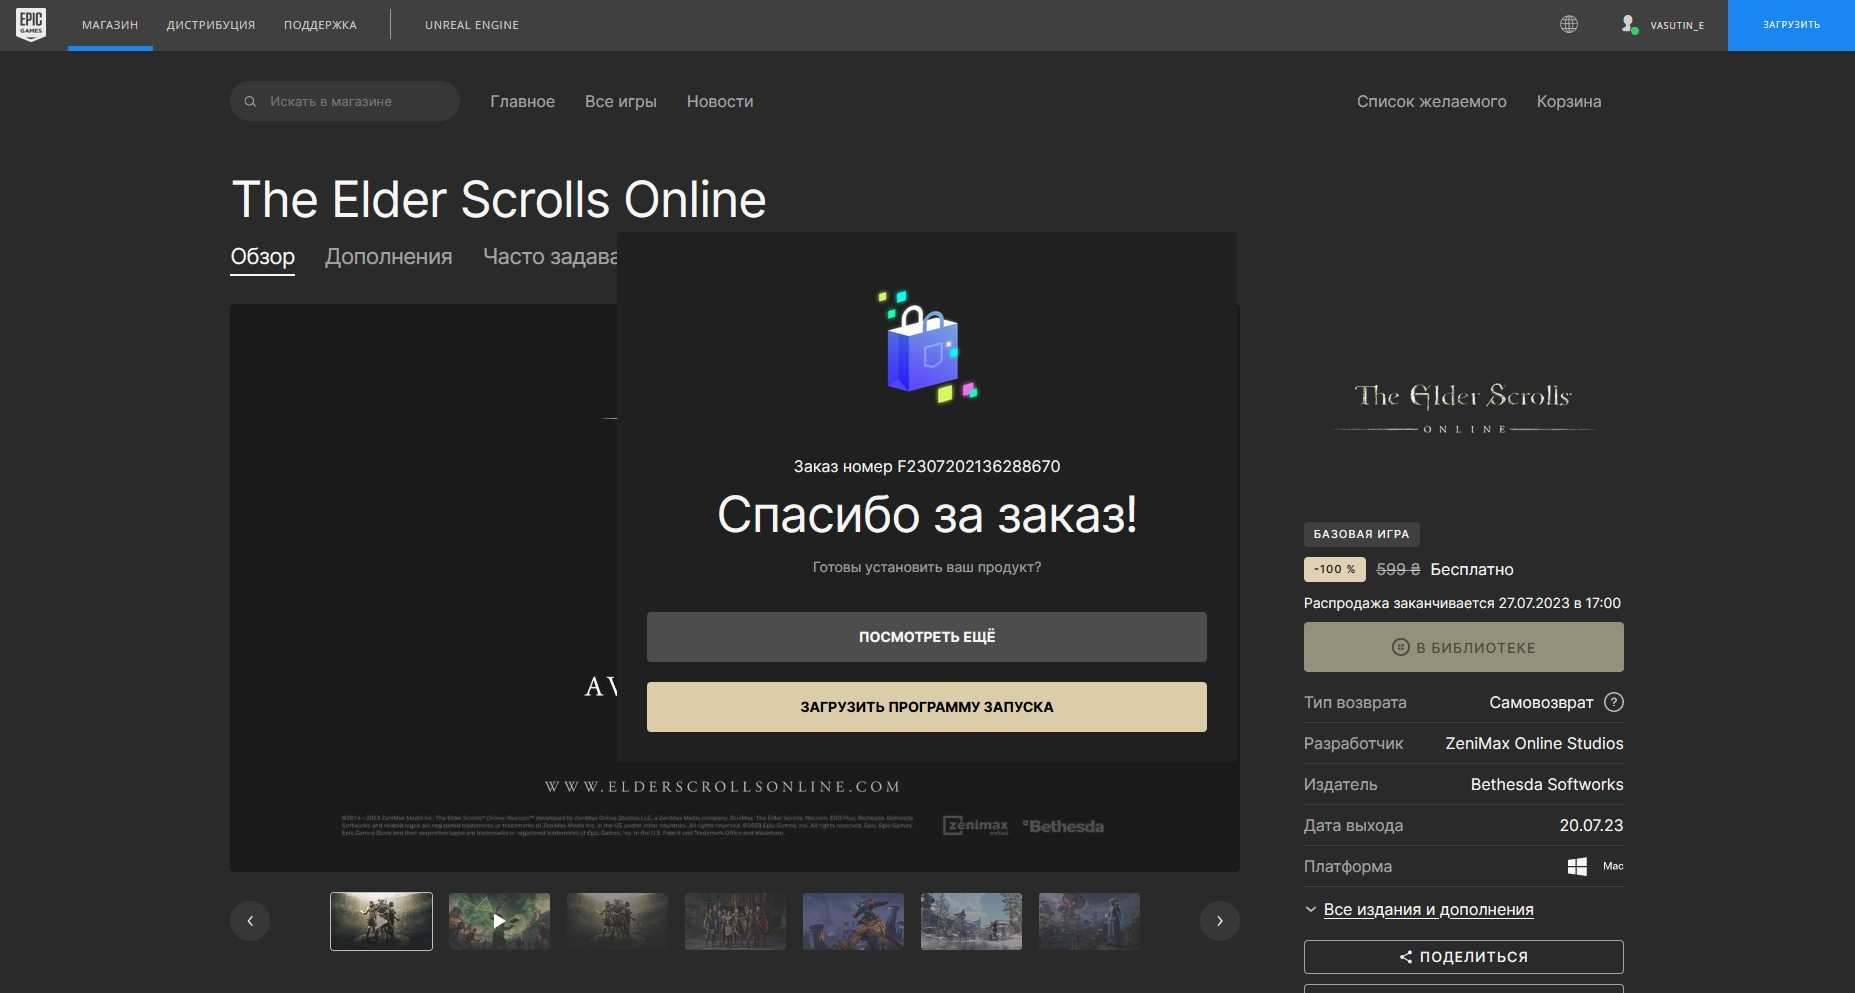Open the Дистрибуция menu item
This screenshot has height=993, width=1855.
point(211,25)
